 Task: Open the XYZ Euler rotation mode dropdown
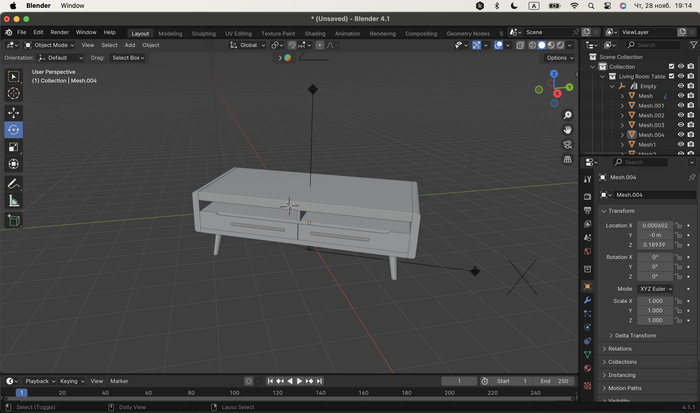click(x=655, y=288)
